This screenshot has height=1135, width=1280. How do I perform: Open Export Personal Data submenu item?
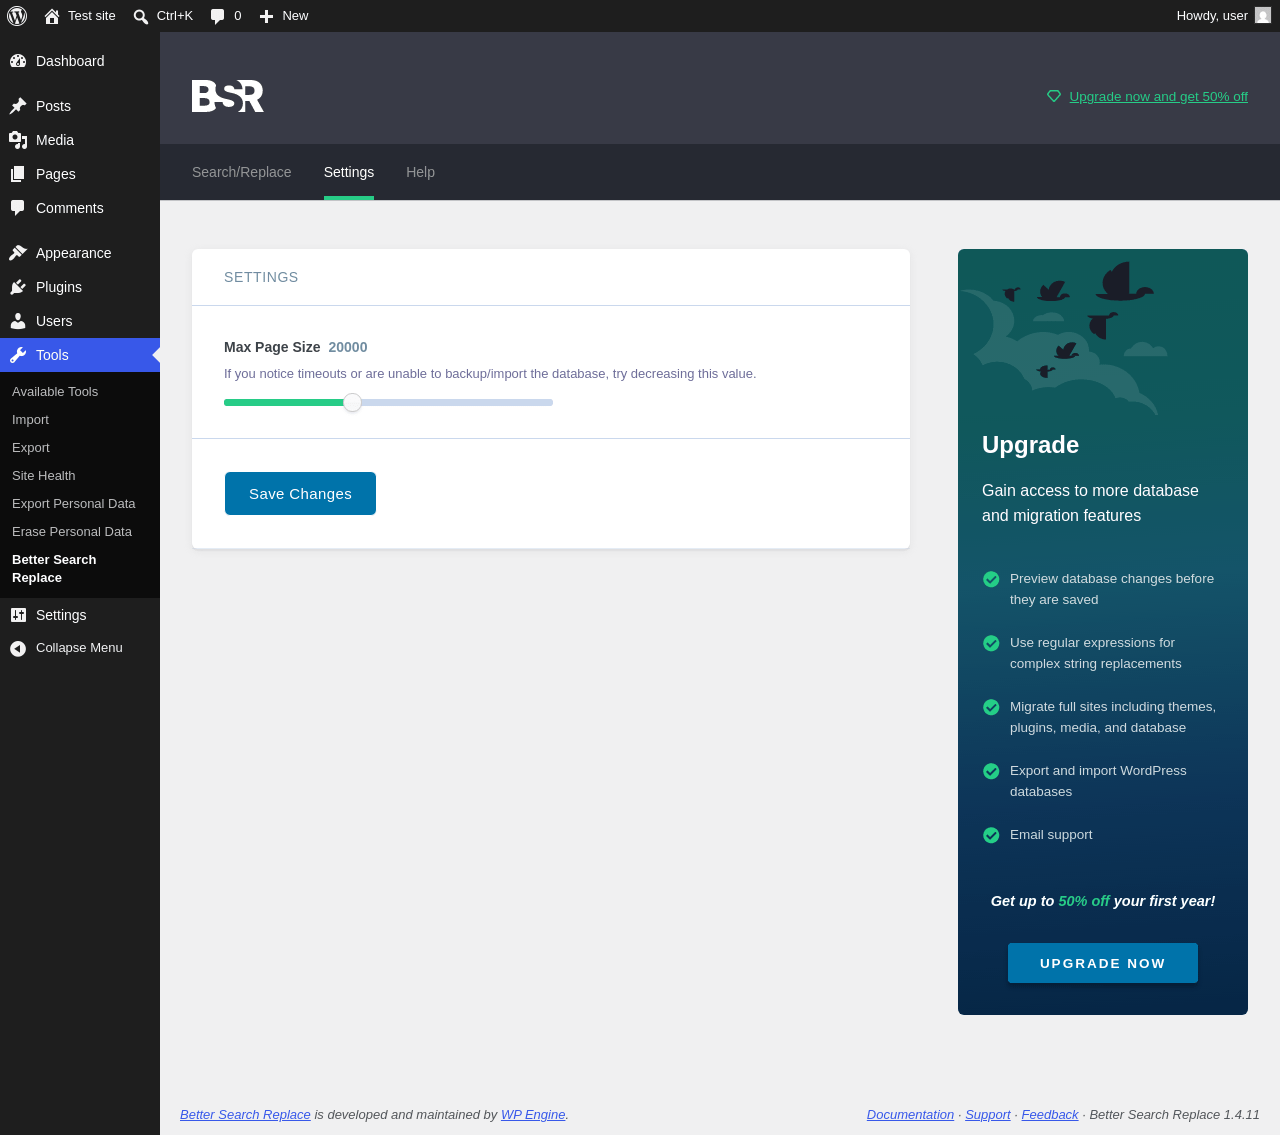pyautogui.click(x=74, y=504)
